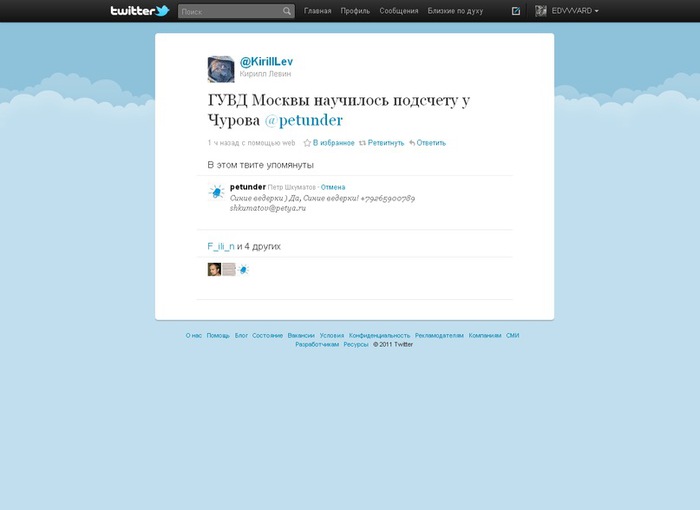Click the Поиск search field

[x=230, y=11]
